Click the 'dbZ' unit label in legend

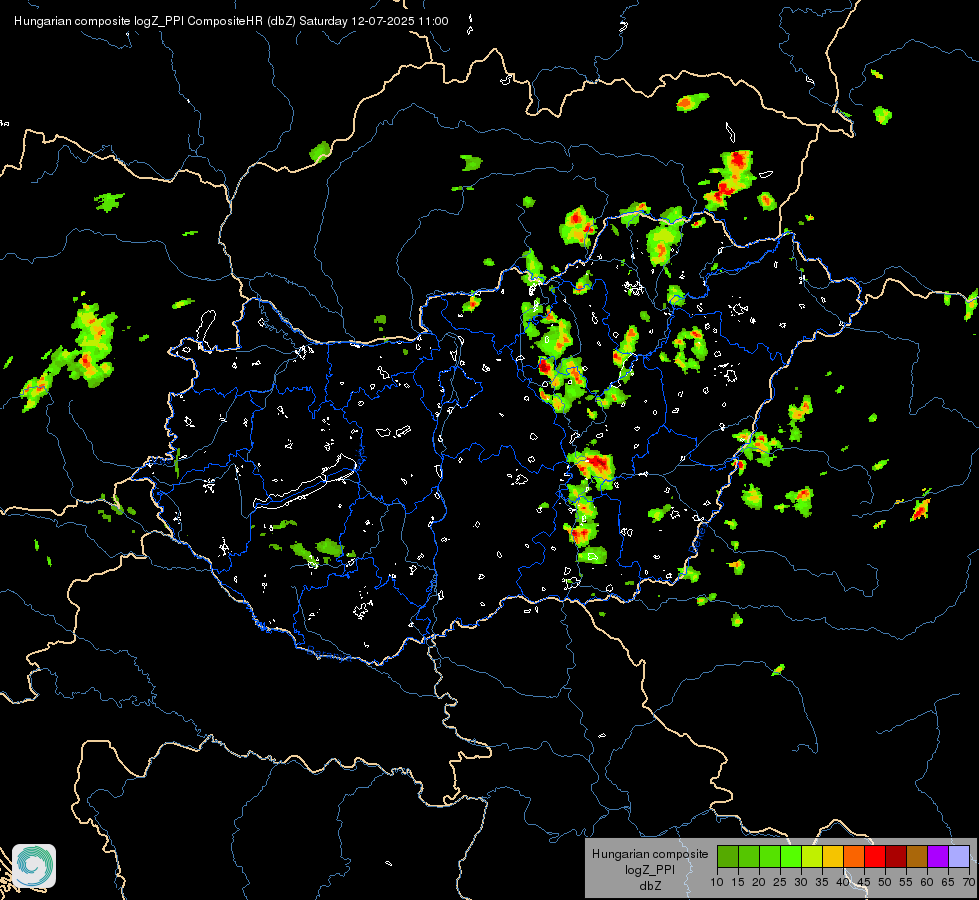point(650,886)
